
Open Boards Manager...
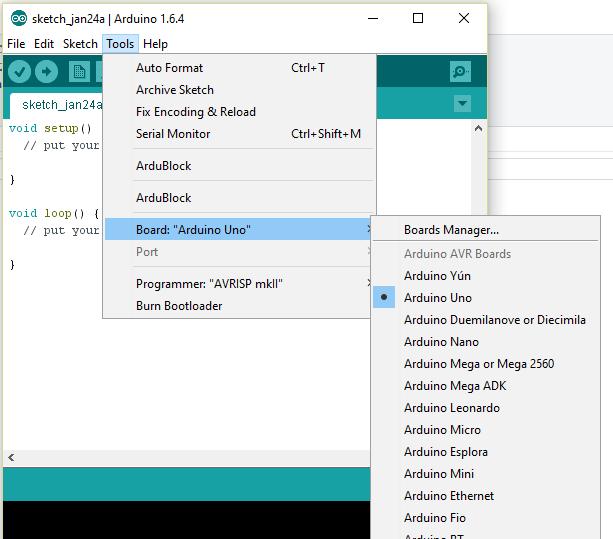(x=485, y=230)
